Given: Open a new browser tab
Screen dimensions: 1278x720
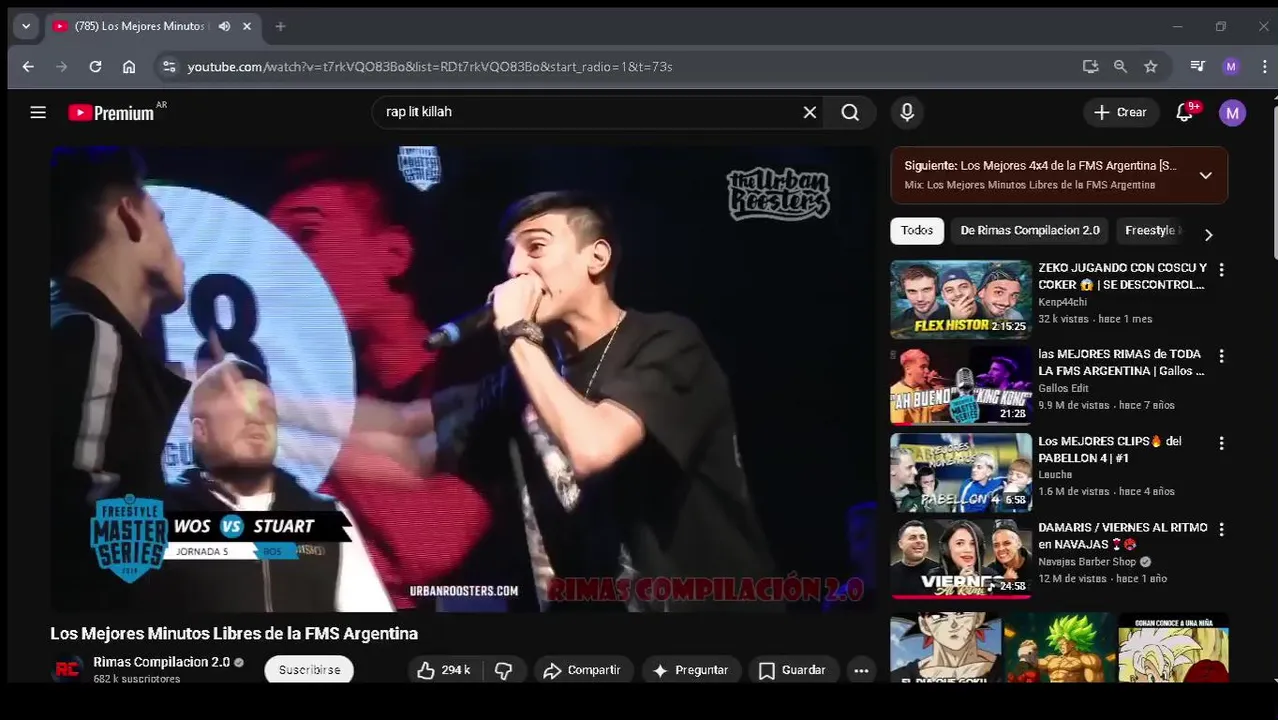Looking at the screenshot, I should coord(280,27).
